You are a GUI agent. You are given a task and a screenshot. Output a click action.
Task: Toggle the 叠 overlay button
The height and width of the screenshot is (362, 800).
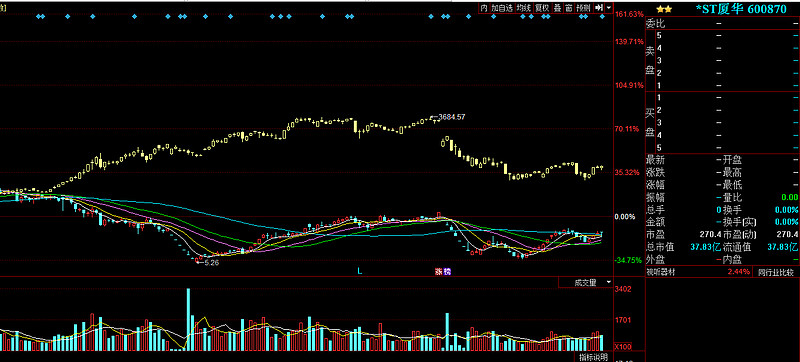tap(557, 8)
